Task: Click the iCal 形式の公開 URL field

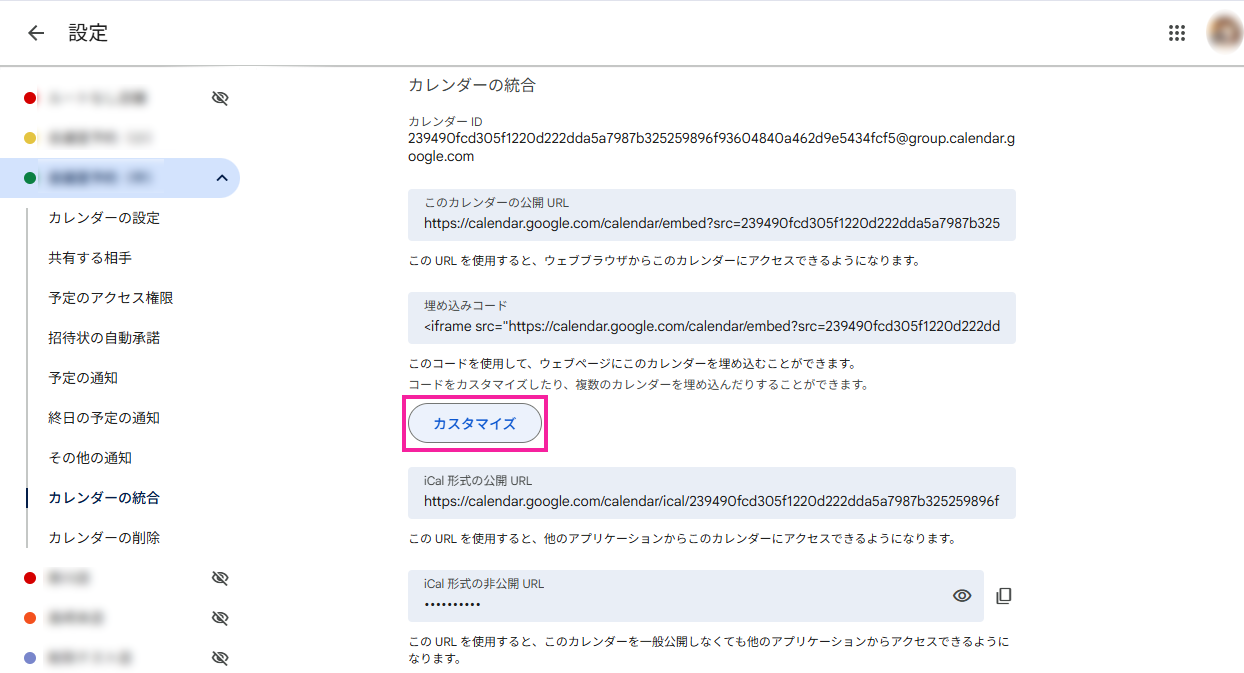Action: pos(711,501)
